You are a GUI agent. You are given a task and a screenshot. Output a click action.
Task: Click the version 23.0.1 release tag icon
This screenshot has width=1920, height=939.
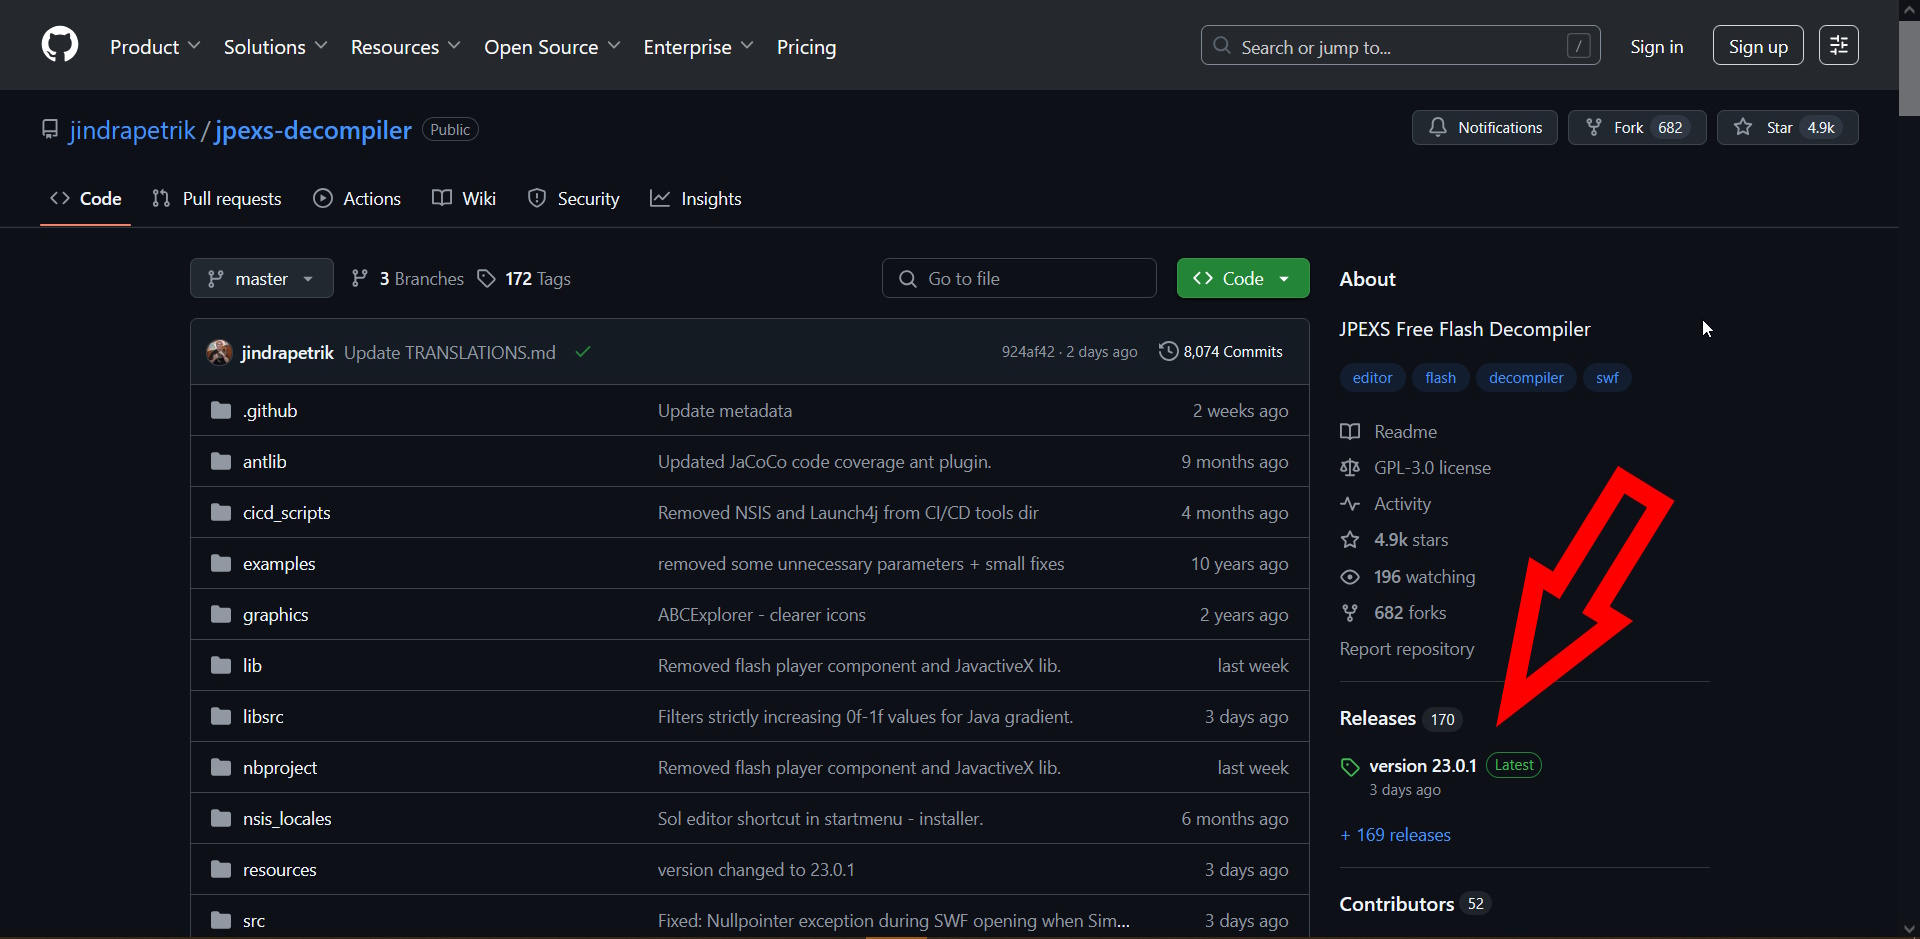pos(1350,767)
